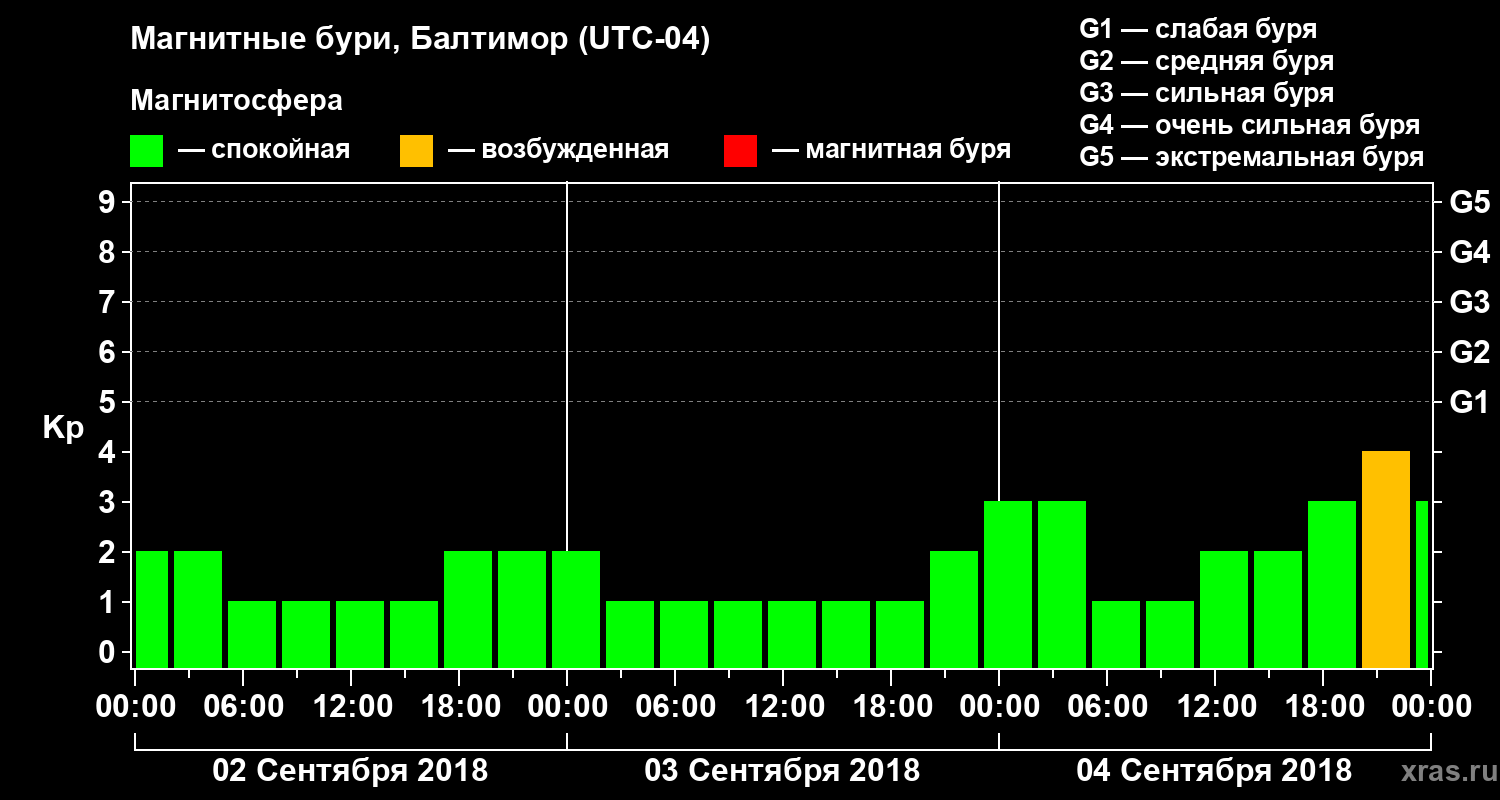
Task: Select the first green bar of 02 Сентября
Action: click(152, 610)
